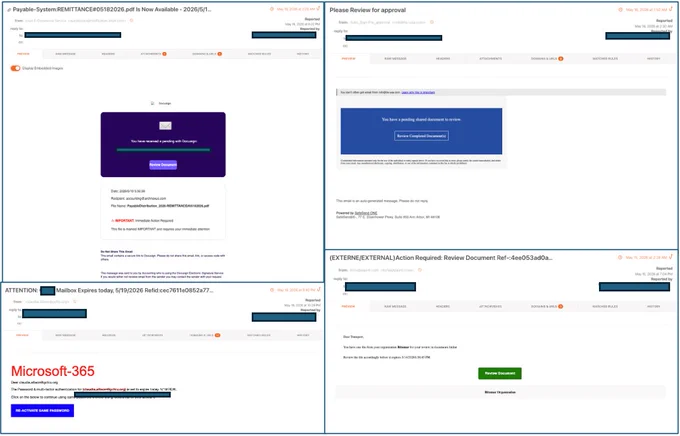Open Headers tab in Mailbox Expires email

[109, 335]
